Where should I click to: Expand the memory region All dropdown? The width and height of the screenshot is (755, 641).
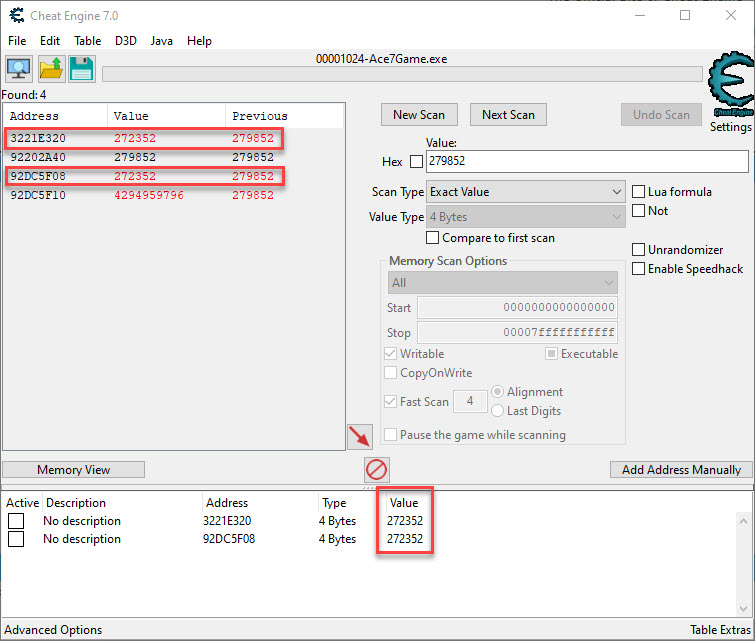click(502, 283)
